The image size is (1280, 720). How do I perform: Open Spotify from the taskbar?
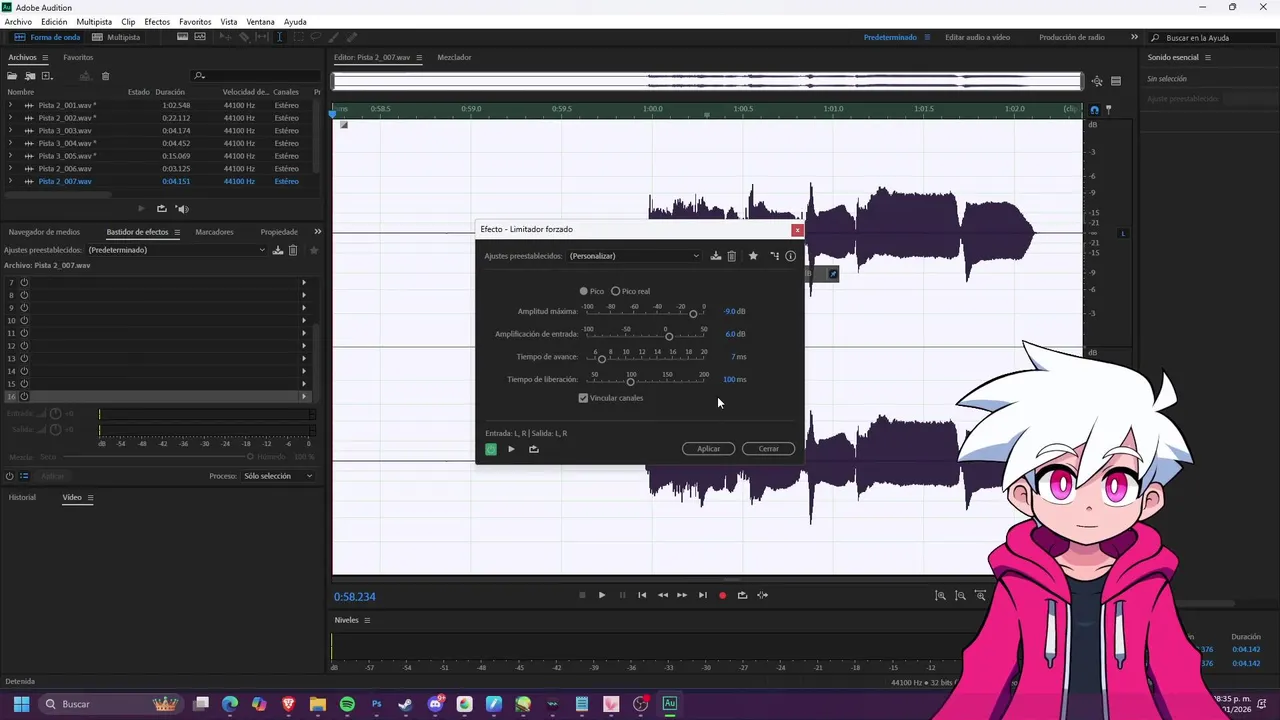pos(347,704)
